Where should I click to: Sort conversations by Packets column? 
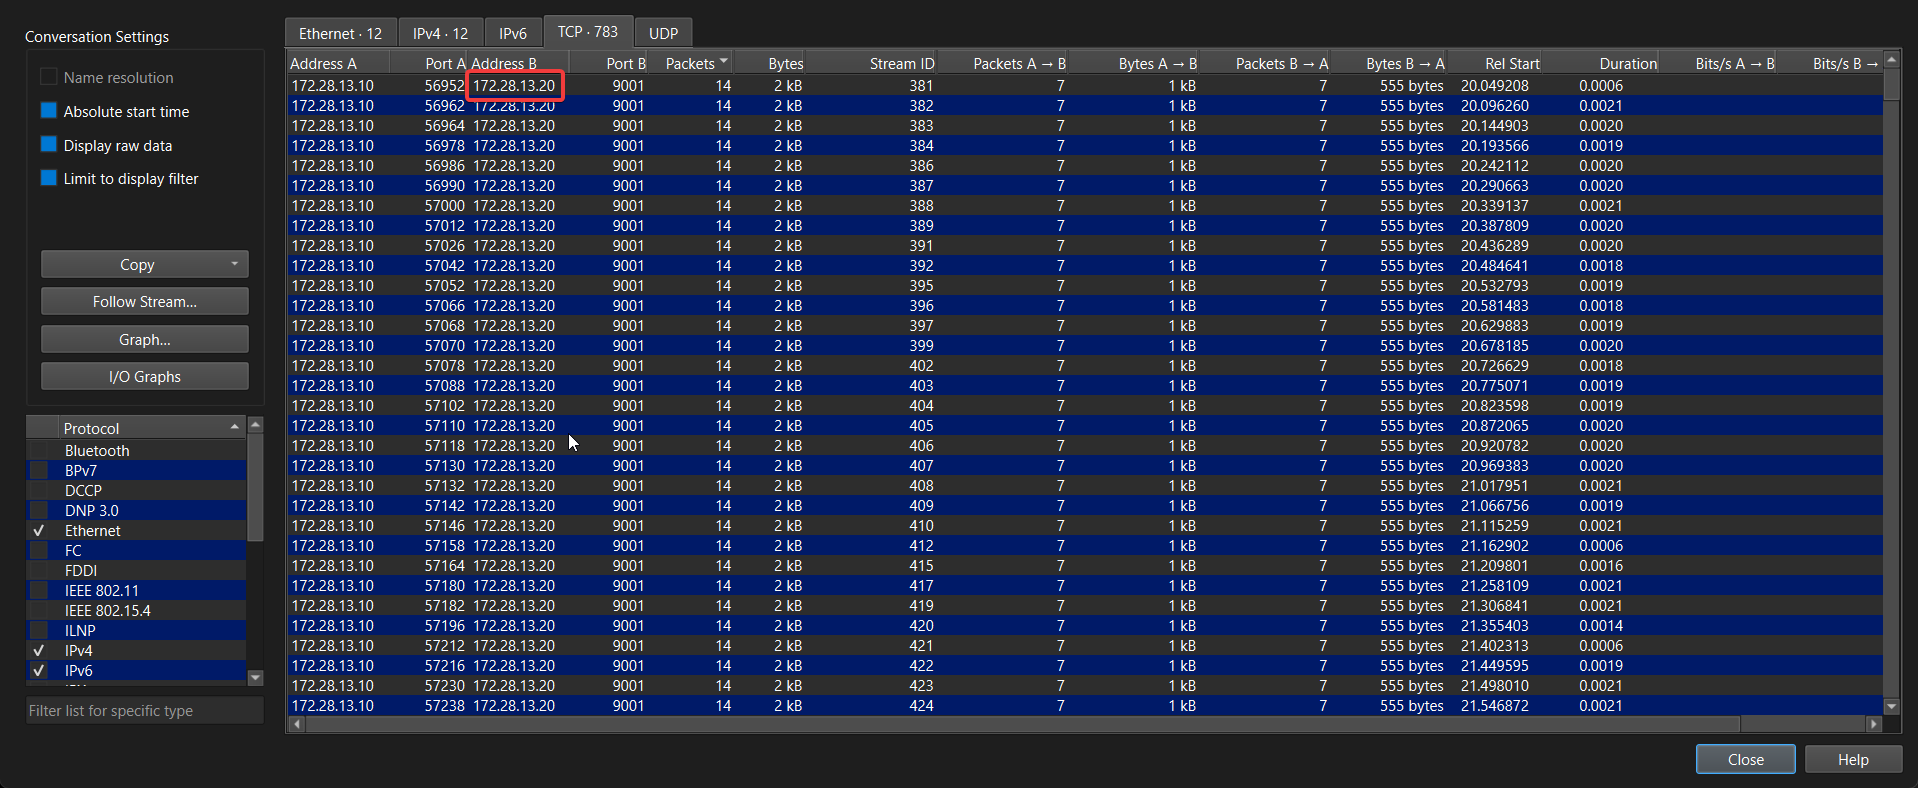point(690,63)
